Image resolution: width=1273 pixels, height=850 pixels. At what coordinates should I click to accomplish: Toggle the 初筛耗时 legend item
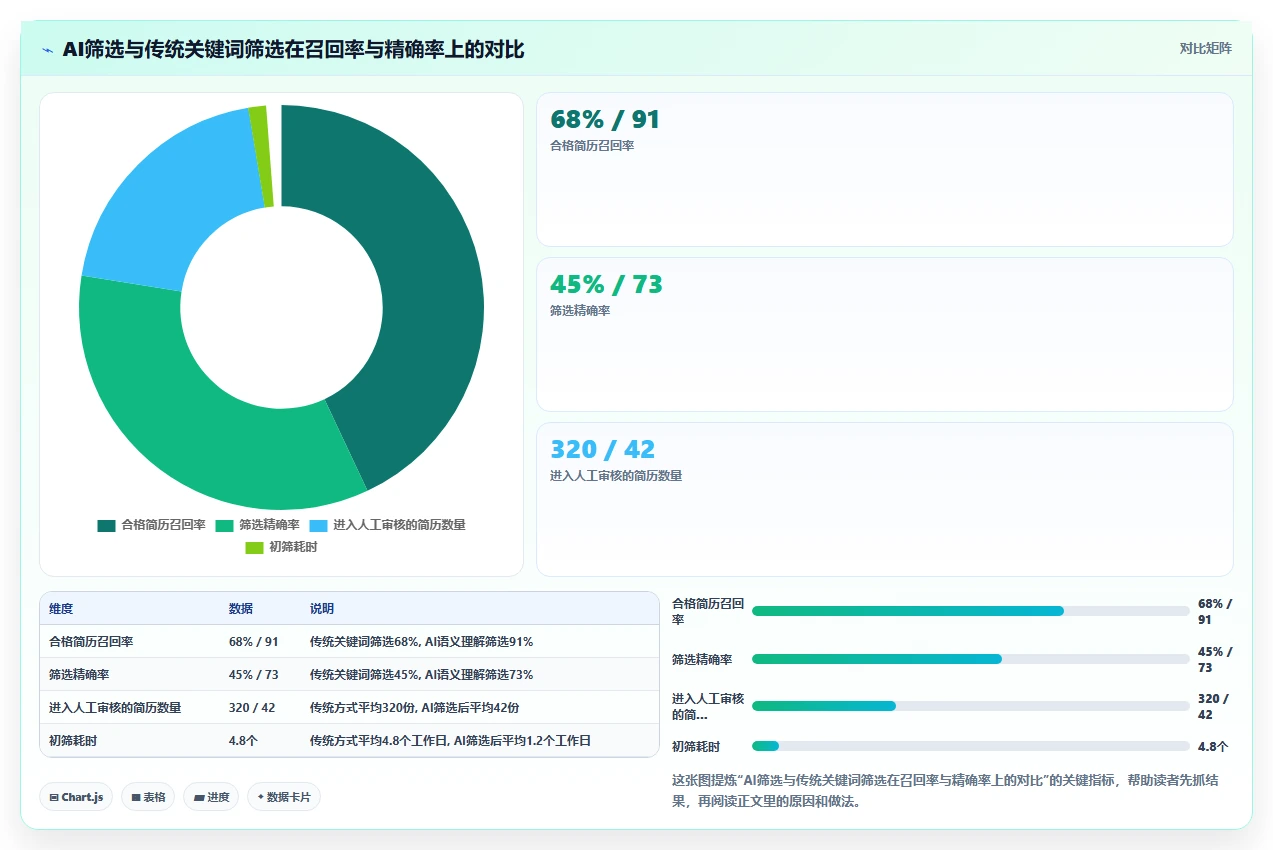(282, 547)
